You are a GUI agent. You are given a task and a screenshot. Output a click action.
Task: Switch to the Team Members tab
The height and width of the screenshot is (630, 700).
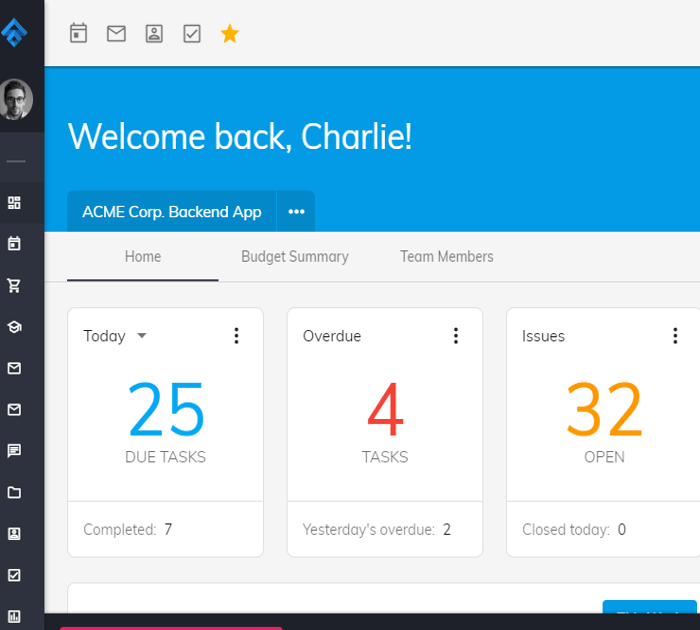pos(447,257)
